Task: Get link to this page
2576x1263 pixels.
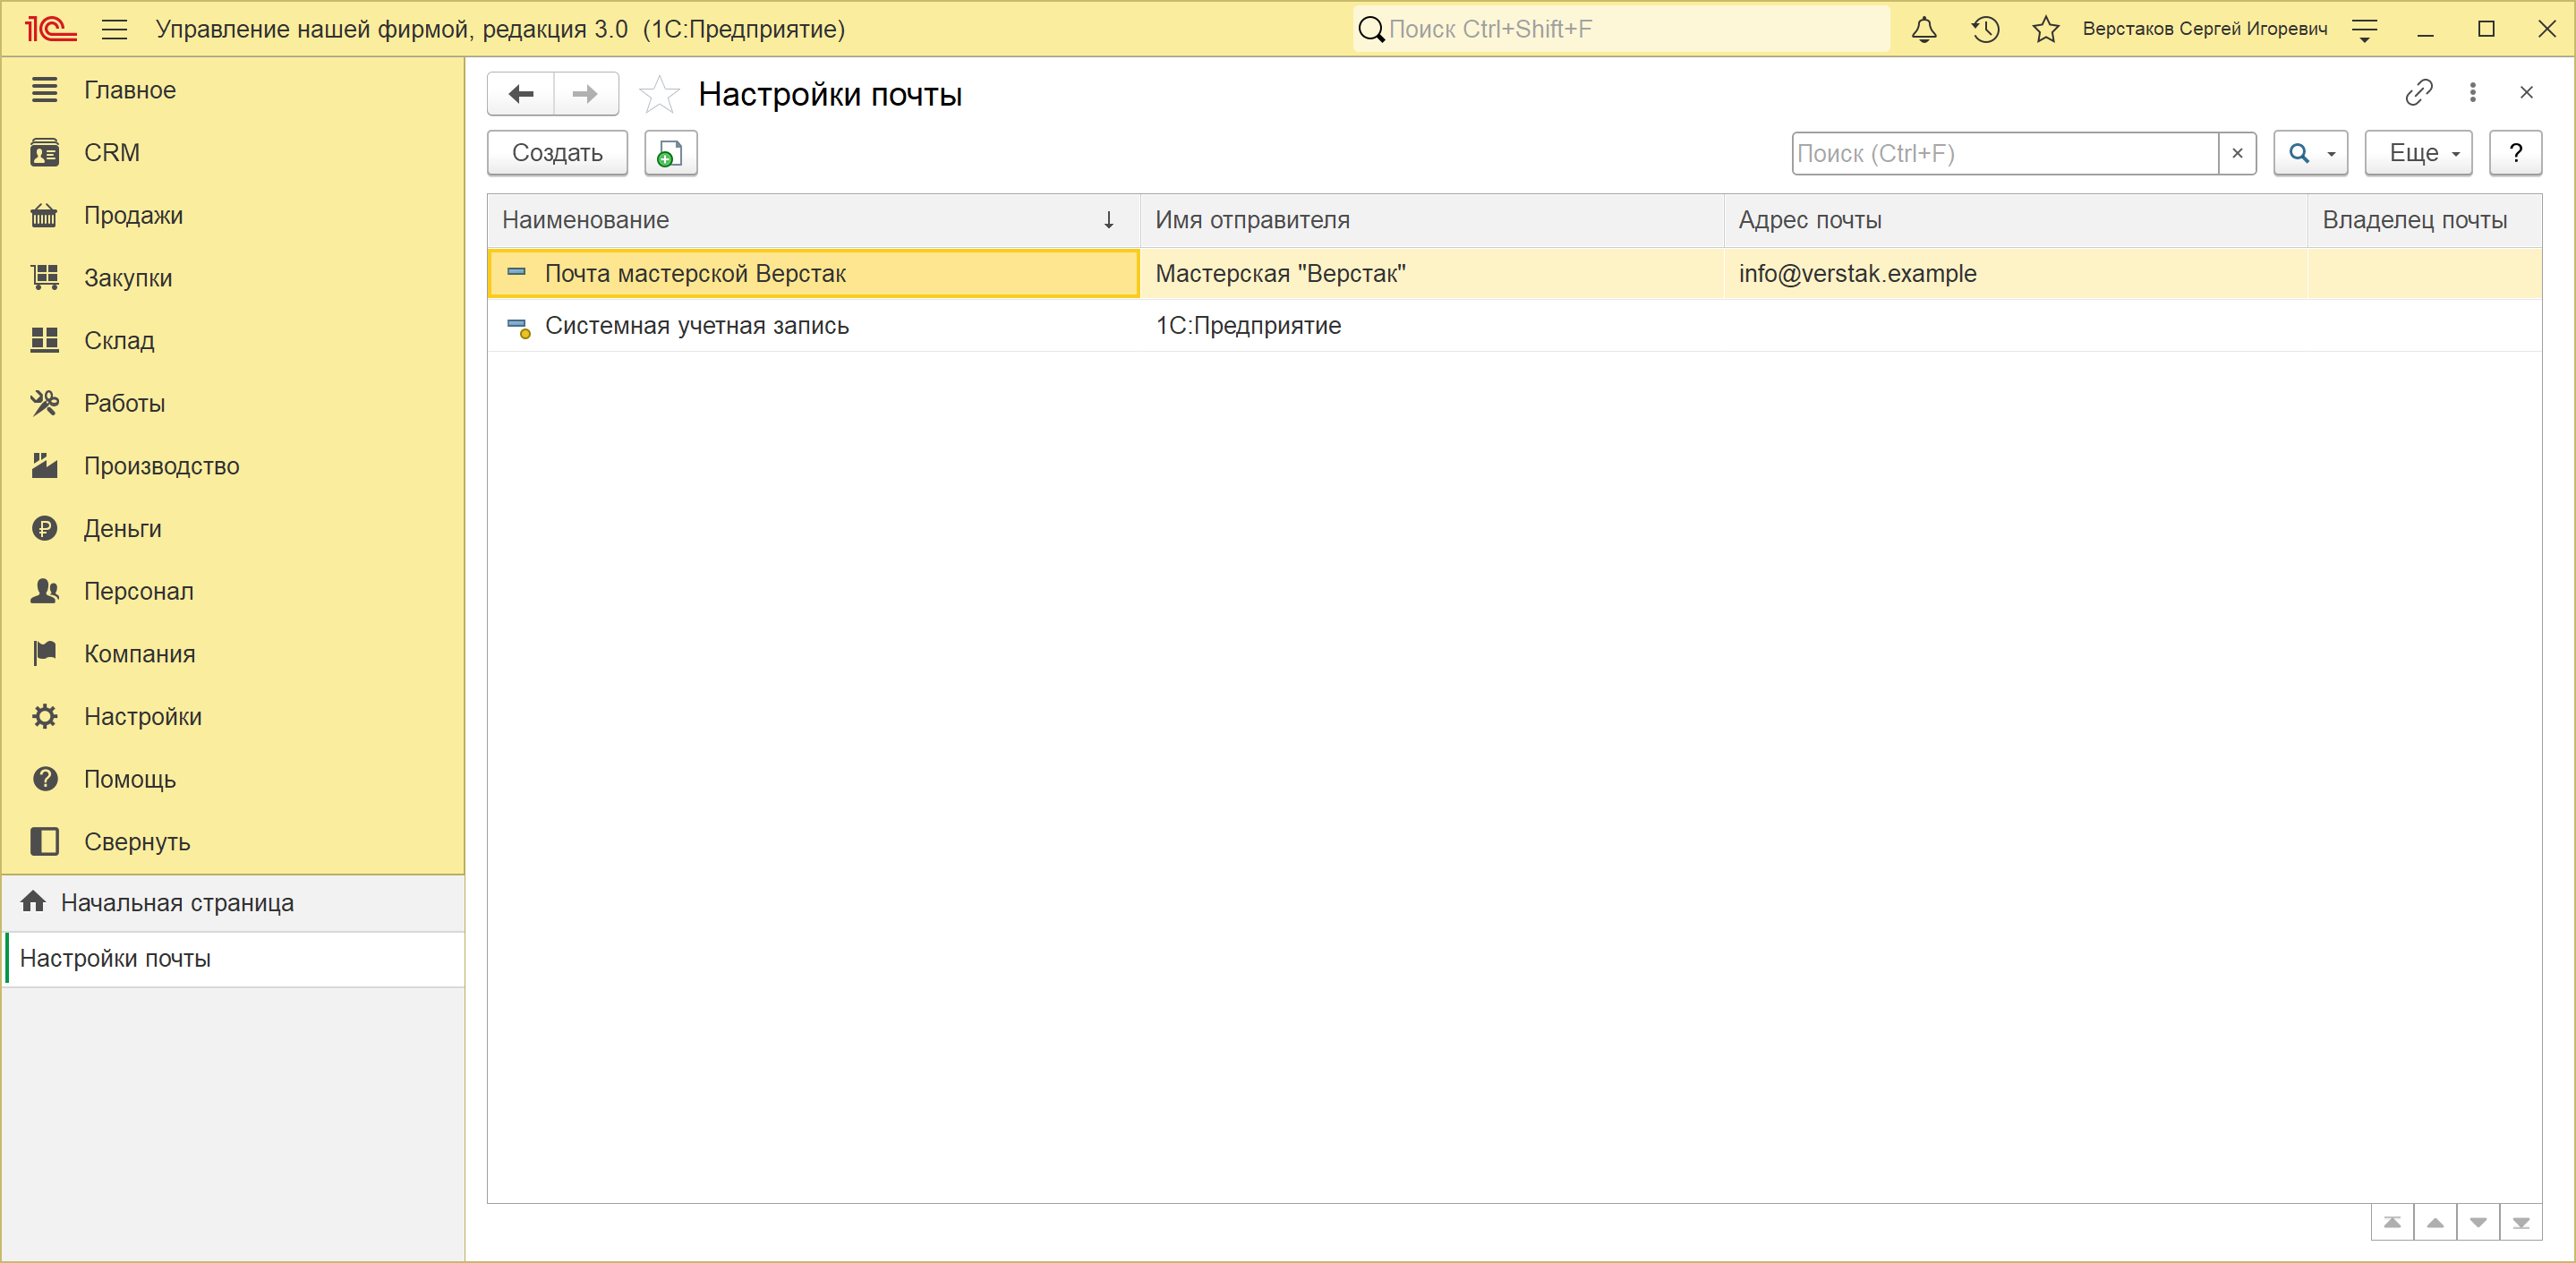Action: coord(2419,93)
